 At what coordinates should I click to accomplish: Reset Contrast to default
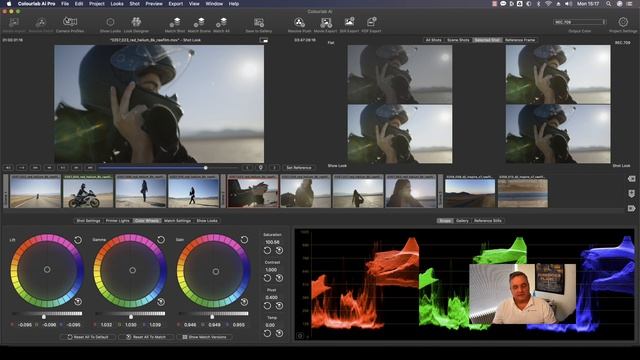(x=267, y=278)
